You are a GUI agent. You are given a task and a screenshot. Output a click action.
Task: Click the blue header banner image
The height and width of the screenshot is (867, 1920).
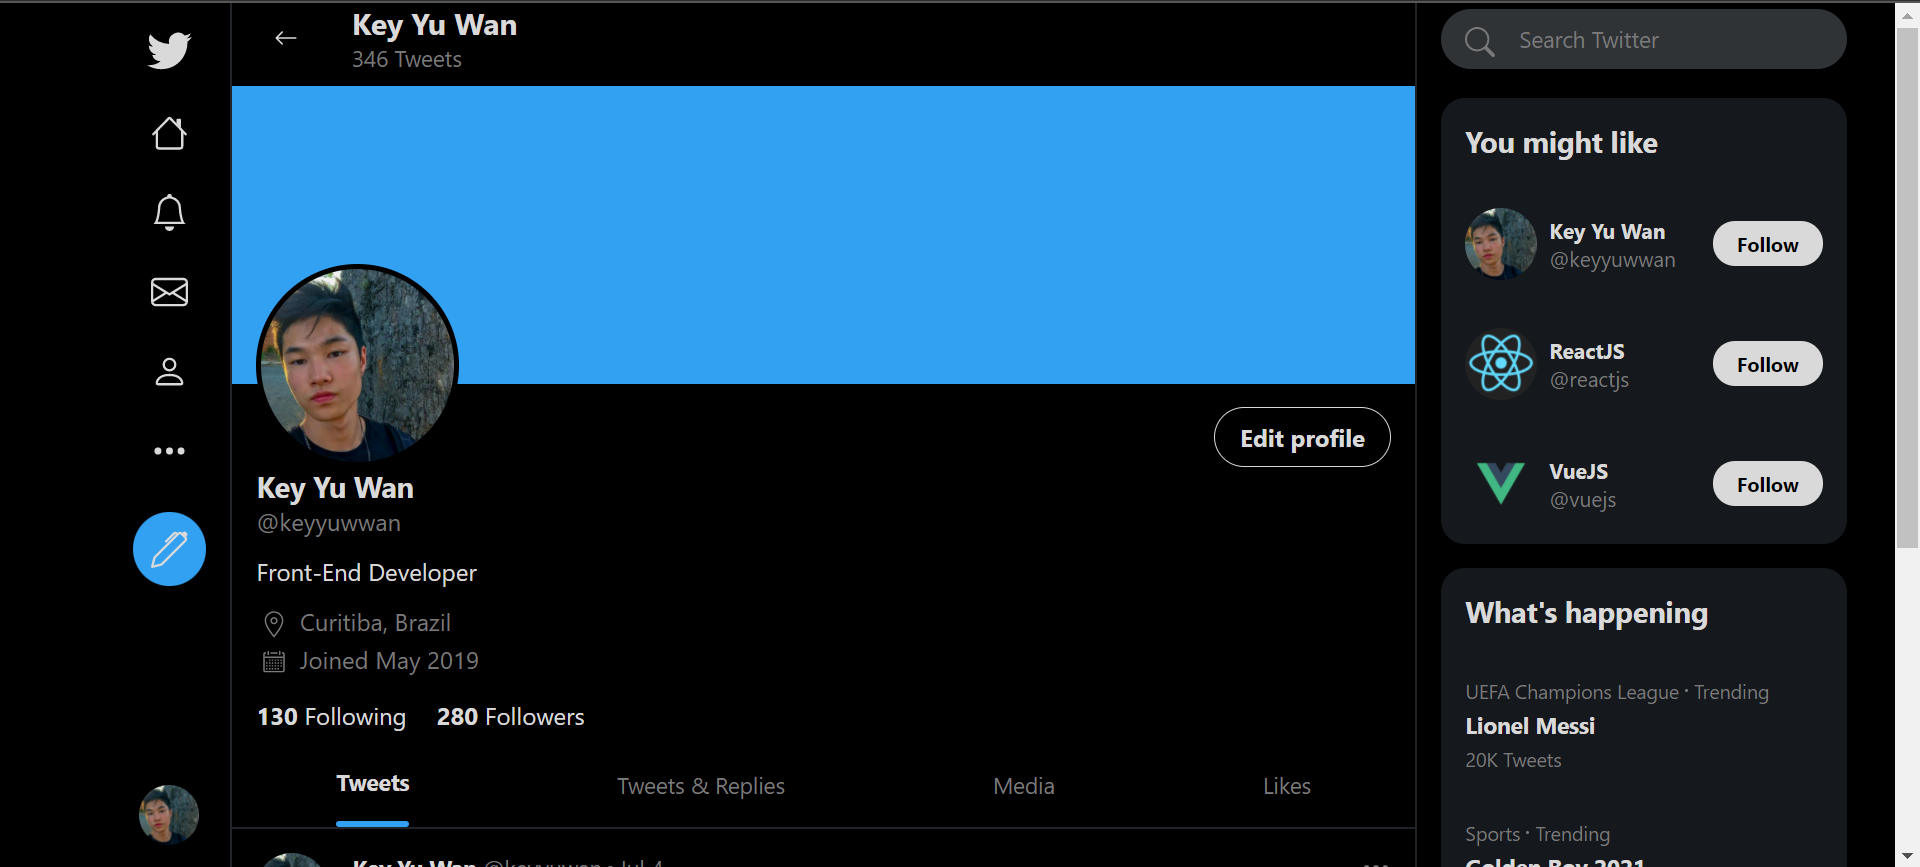click(823, 235)
